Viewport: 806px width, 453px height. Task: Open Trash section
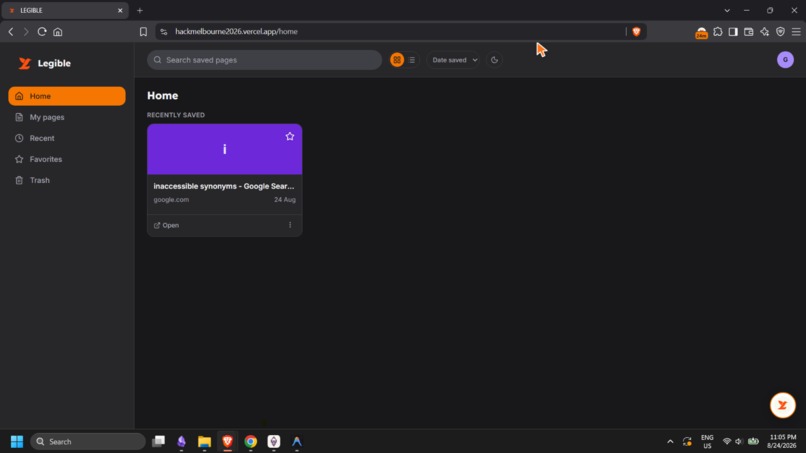pos(67,180)
